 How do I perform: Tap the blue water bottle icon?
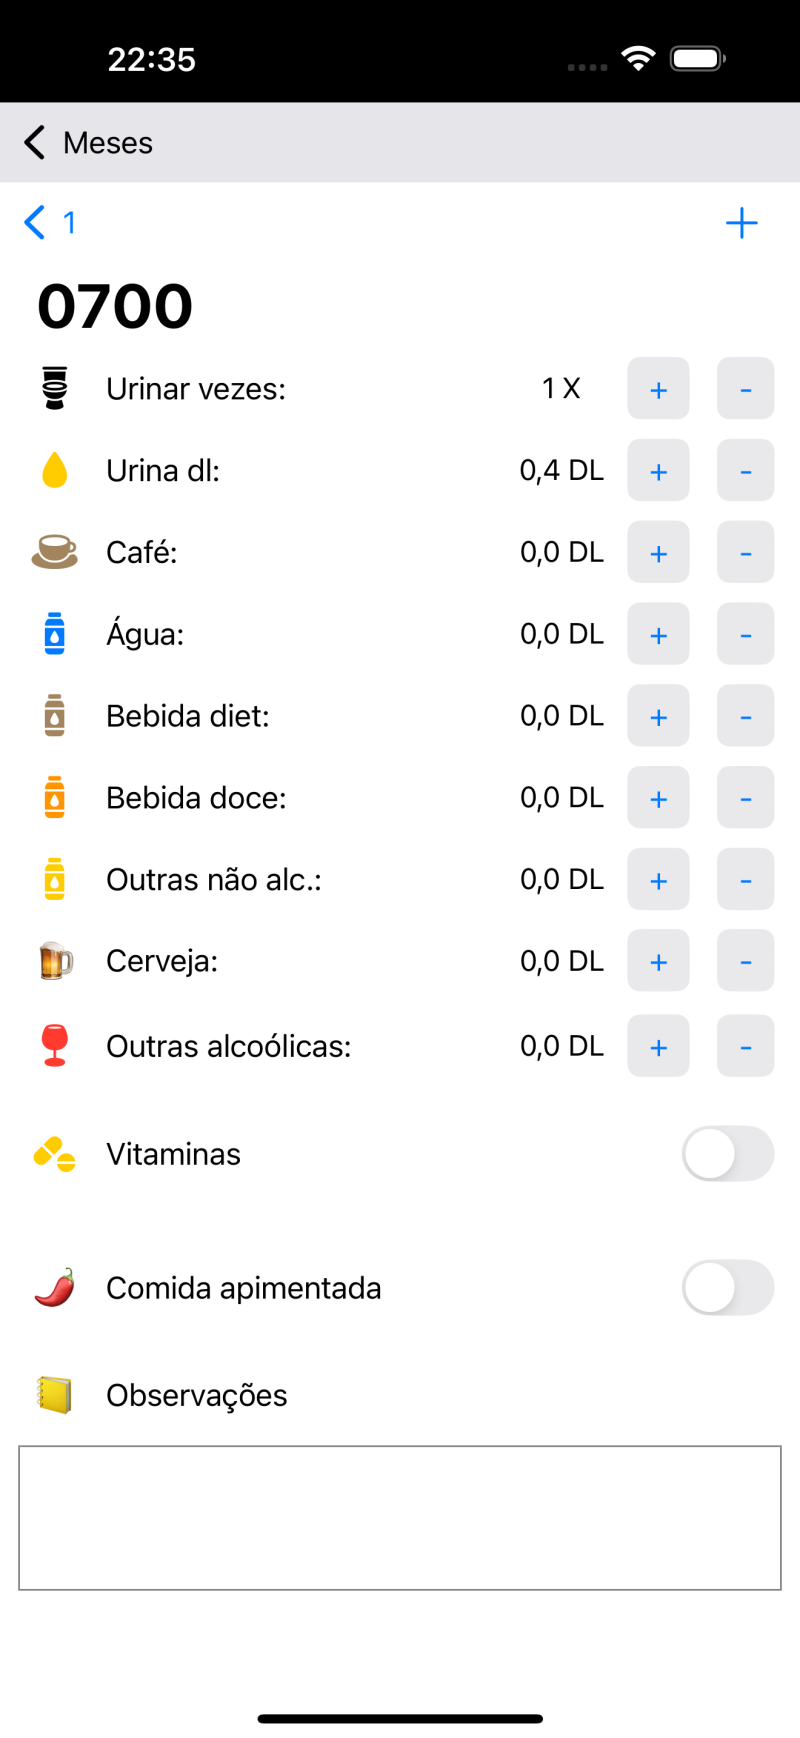tap(55, 634)
